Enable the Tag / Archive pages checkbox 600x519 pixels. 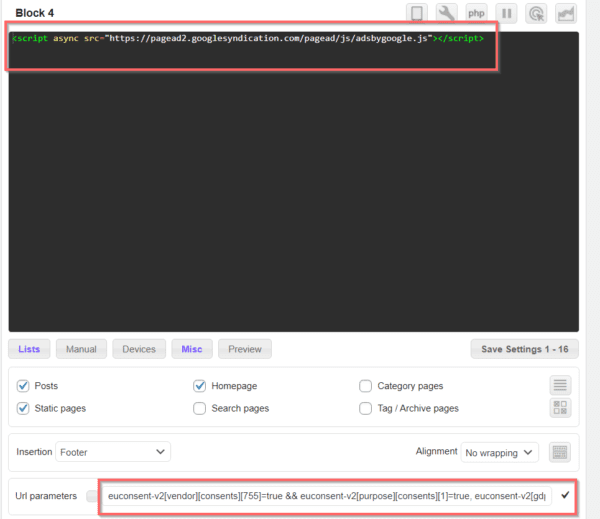pos(365,408)
